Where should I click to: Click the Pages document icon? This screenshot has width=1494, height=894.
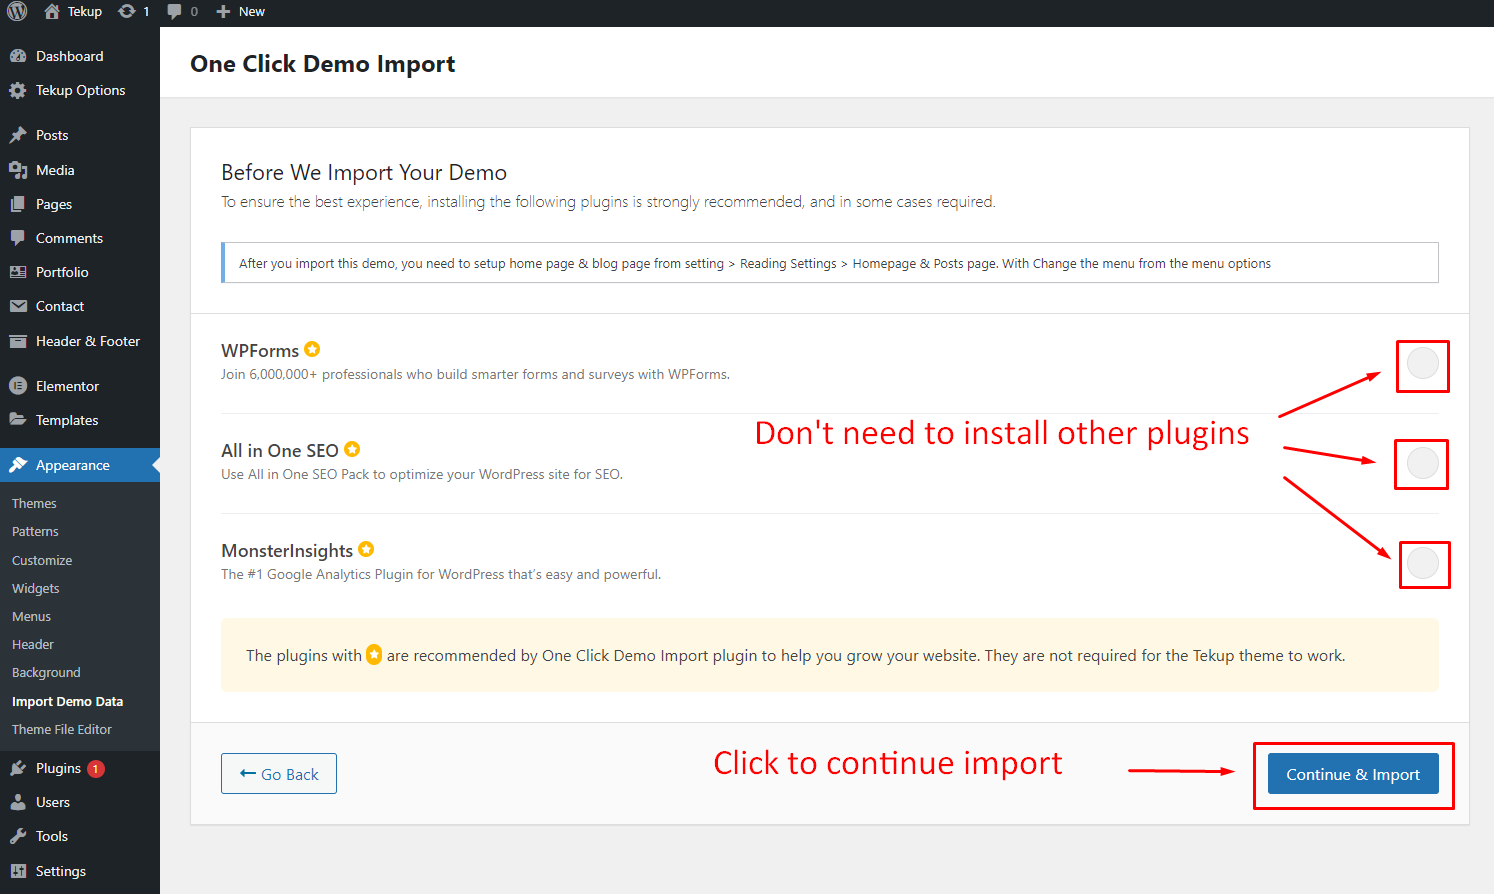click(x=18, y=204)
